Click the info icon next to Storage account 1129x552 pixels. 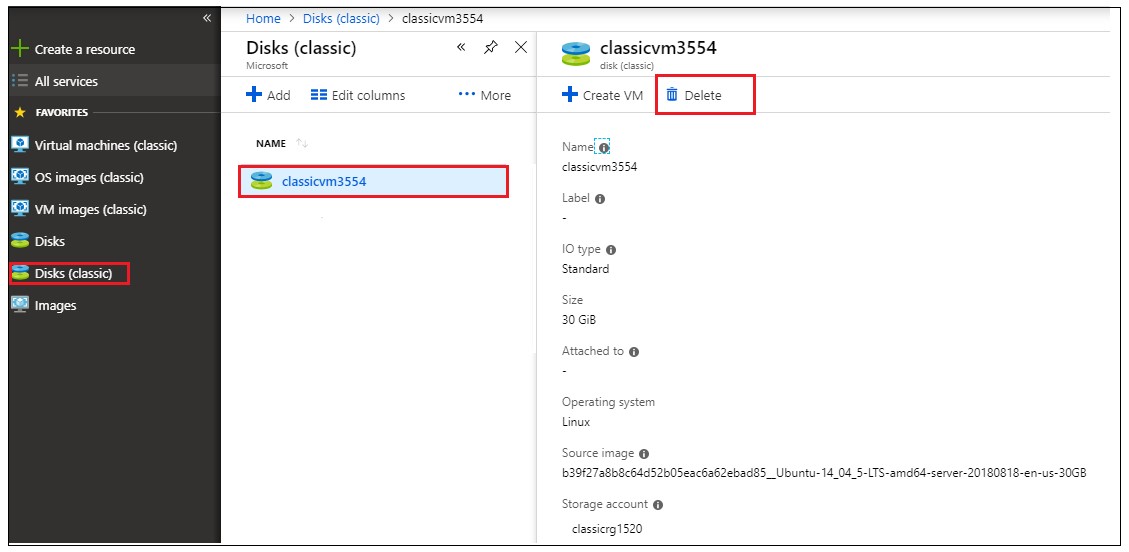point(657,505)
